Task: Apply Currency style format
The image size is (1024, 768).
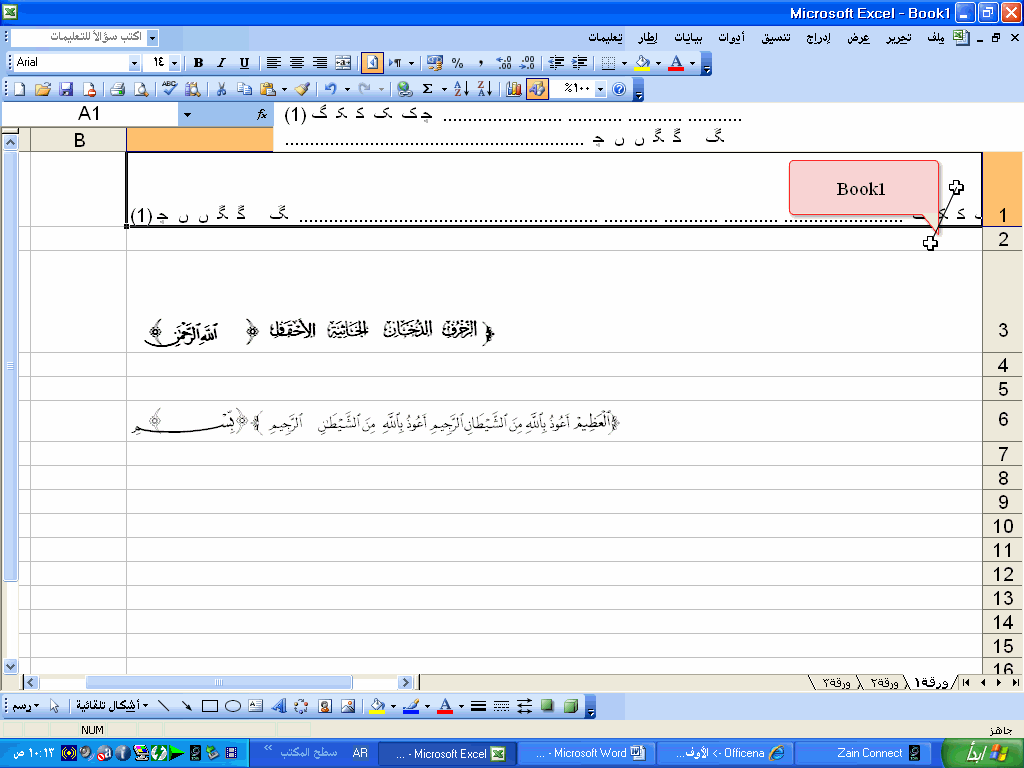Action: [x=434, y=63]
